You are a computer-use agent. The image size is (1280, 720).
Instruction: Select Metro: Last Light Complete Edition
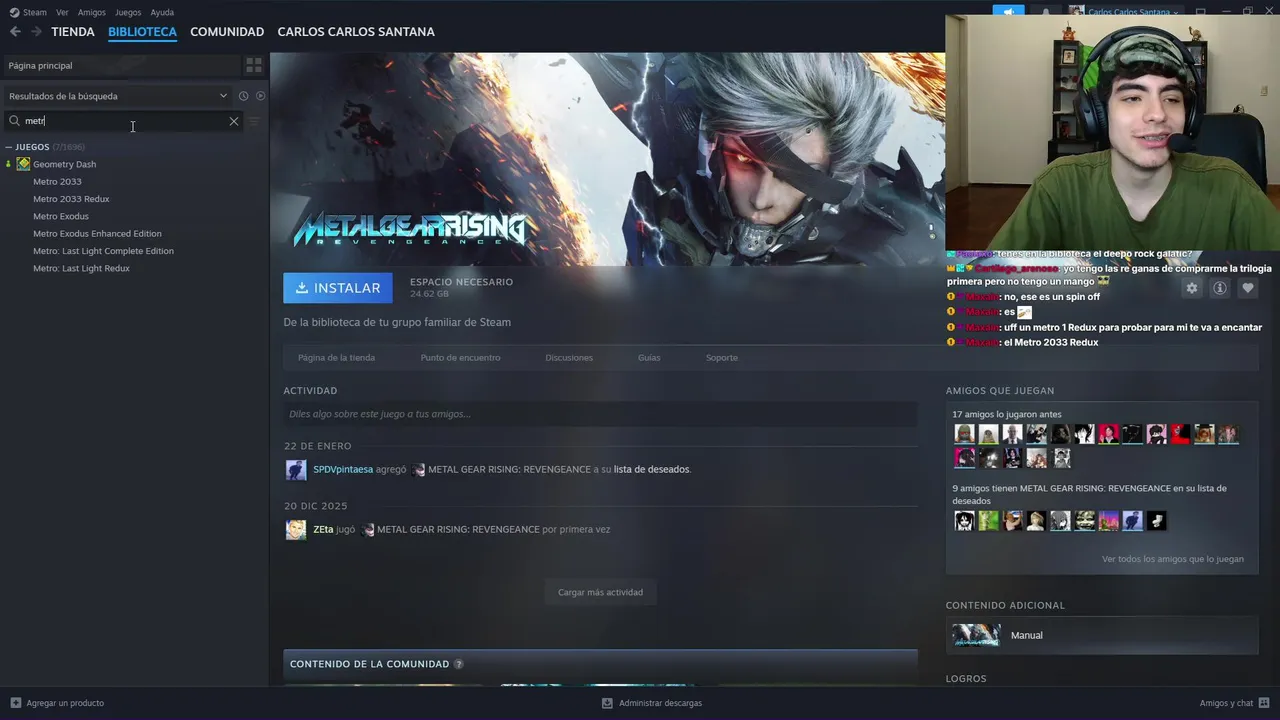(103, 251)
